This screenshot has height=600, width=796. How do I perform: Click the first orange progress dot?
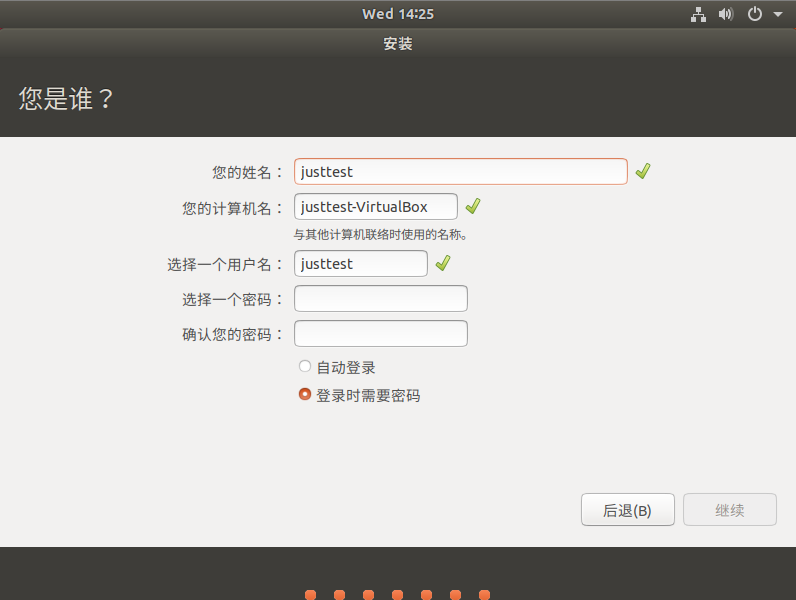pyautogui.click(x=311, y=594)
